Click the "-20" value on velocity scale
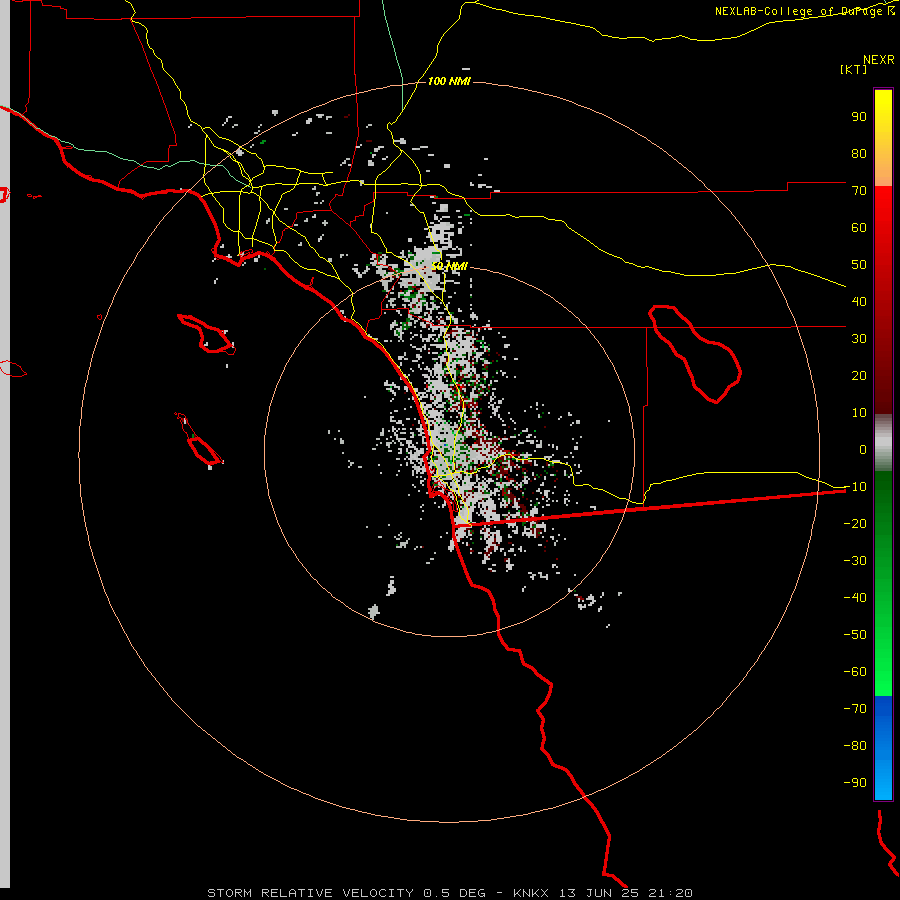This screenshot has width=900, height=900. pyautogui.click(x=855, y=523)
